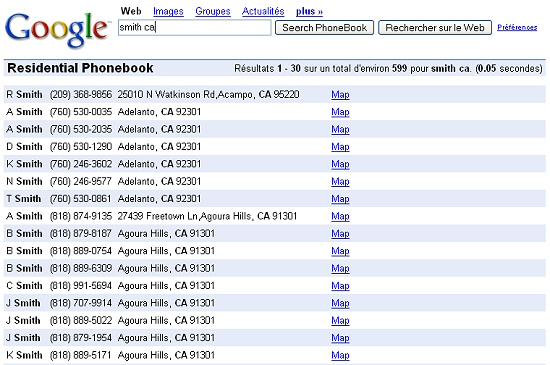Click the name R Smith

tap(24, 95)
